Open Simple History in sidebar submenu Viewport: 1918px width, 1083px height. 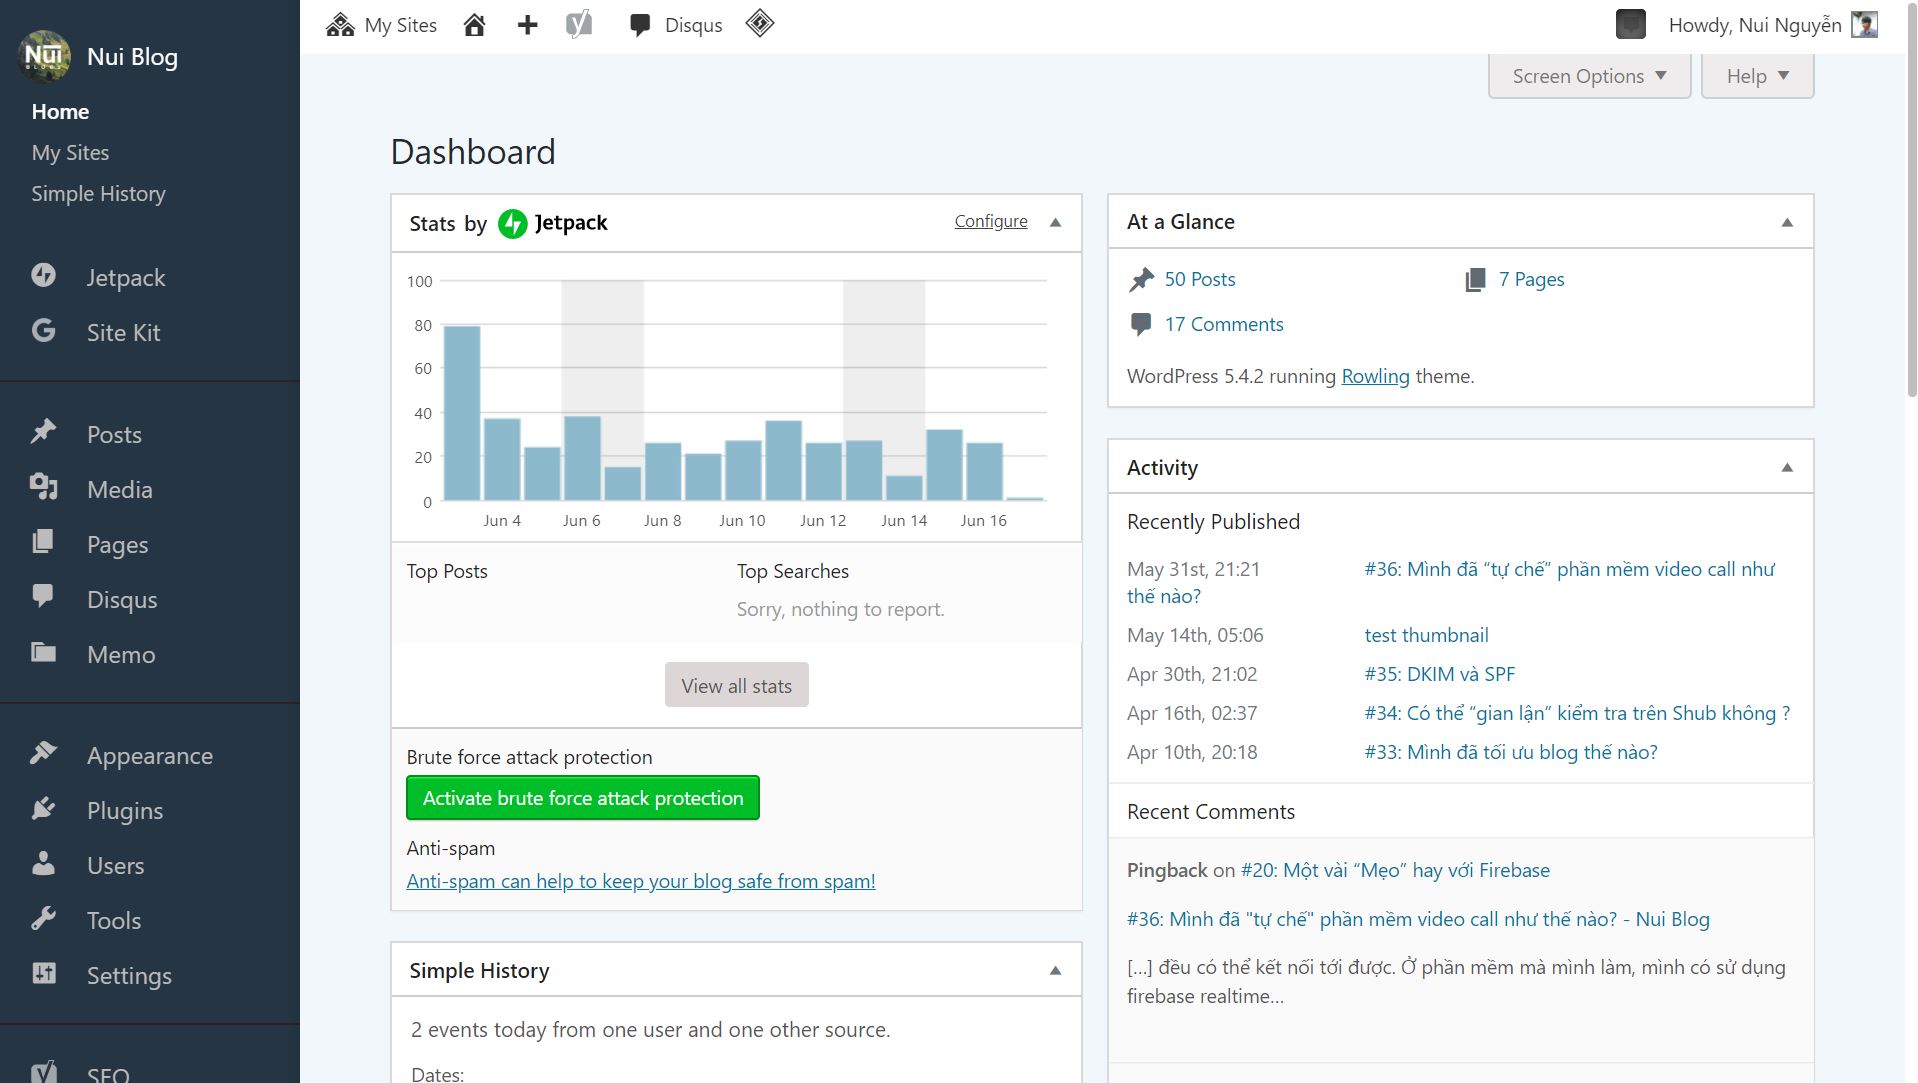[98, 193]
